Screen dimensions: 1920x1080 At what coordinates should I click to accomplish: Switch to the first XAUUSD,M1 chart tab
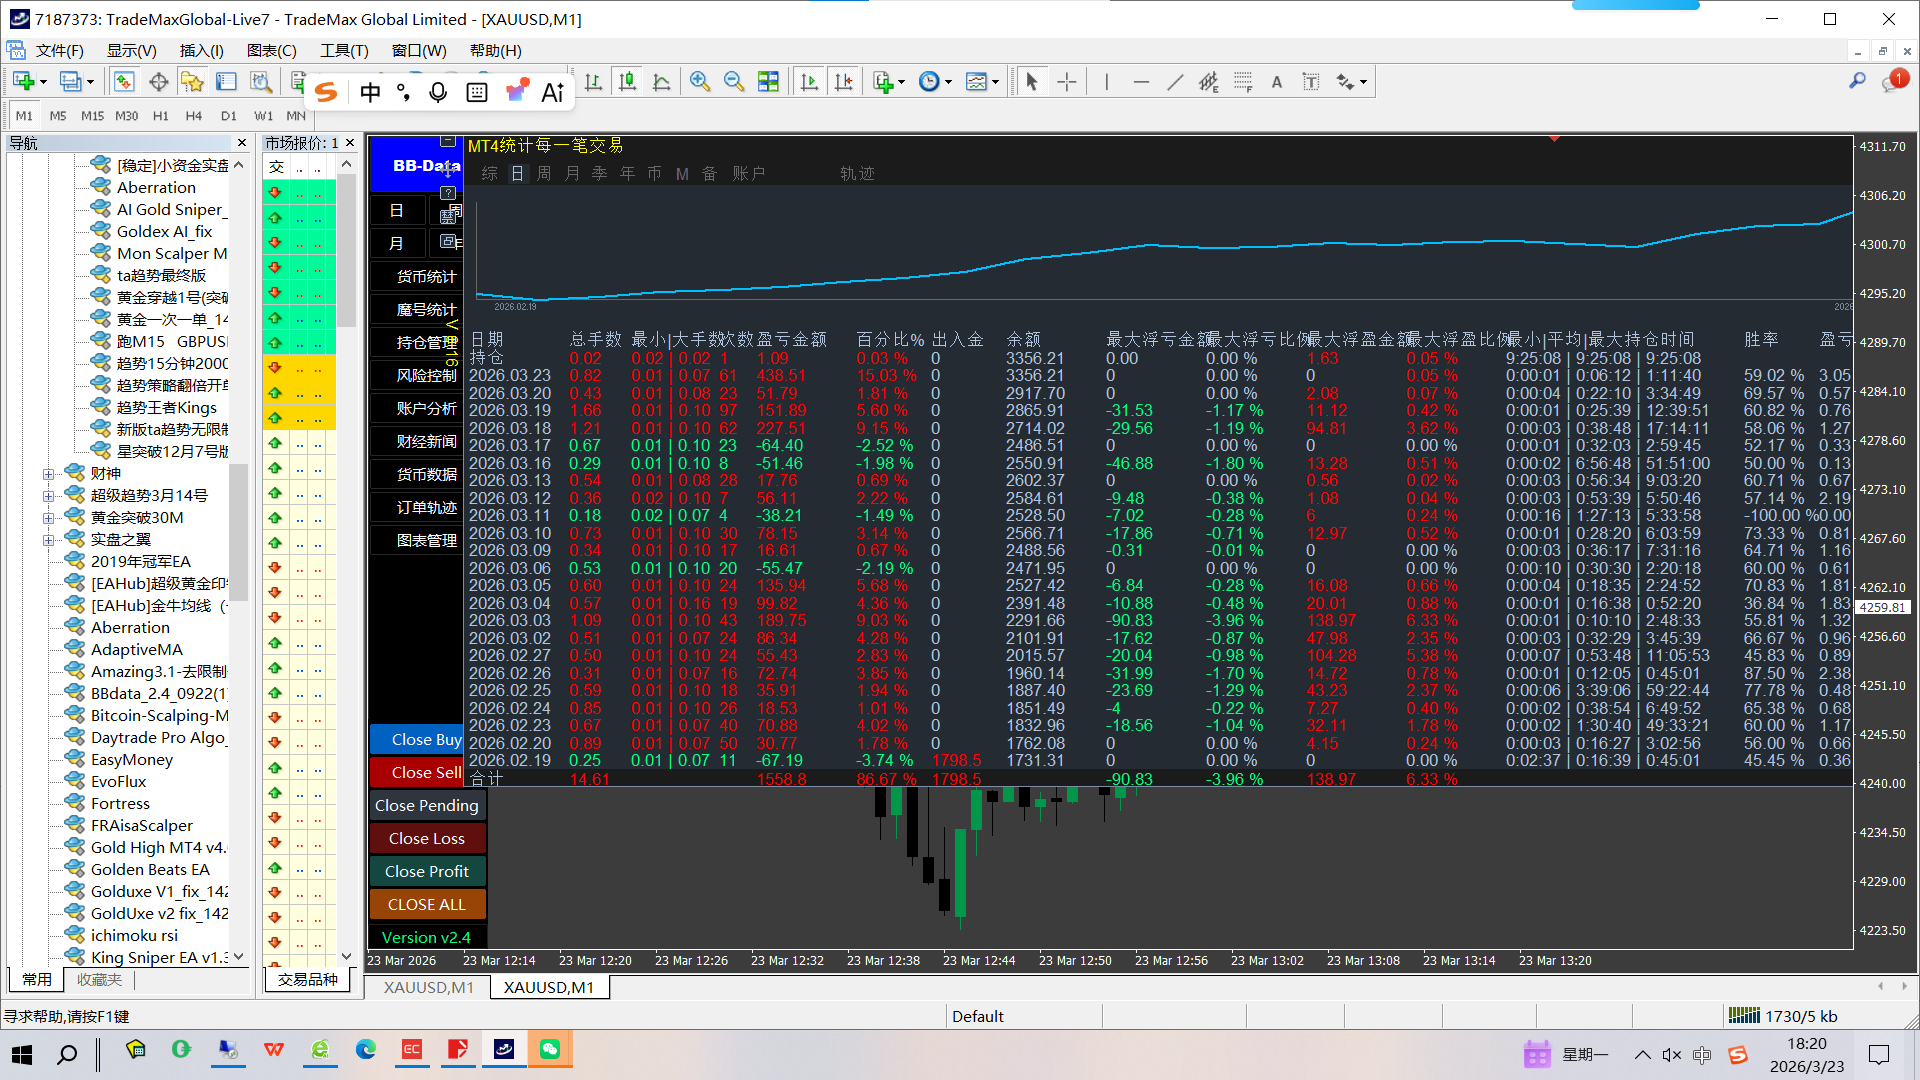[428, 987]
